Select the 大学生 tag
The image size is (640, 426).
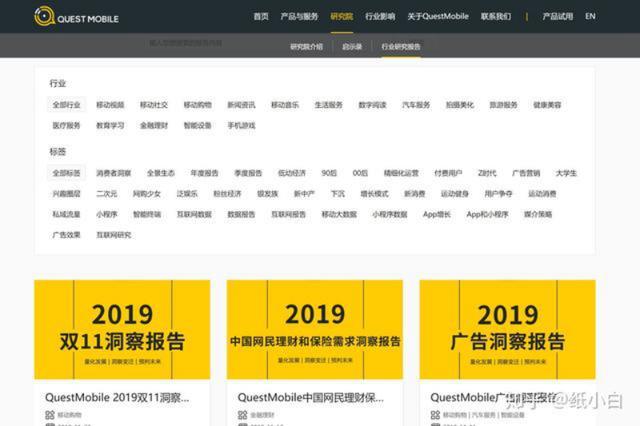click(x=566, y=173)
